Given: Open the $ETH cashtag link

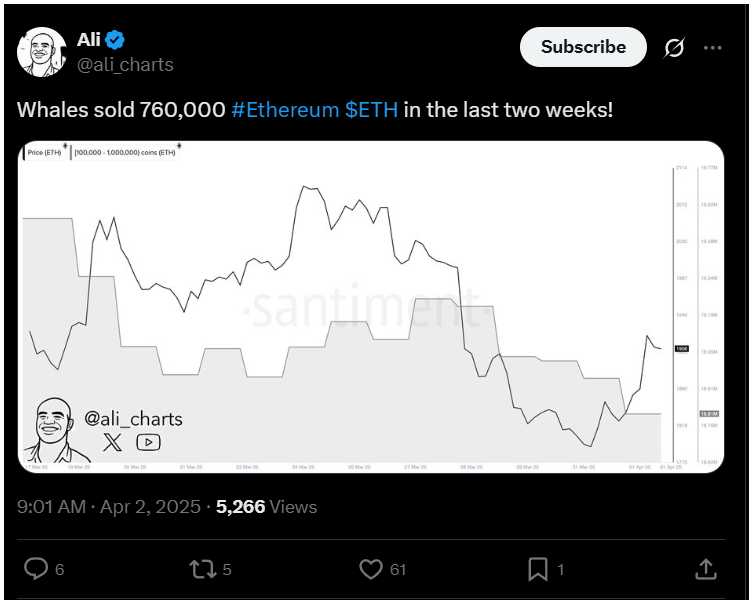Looking at the screenshot, I should click(x=371, y=109).
